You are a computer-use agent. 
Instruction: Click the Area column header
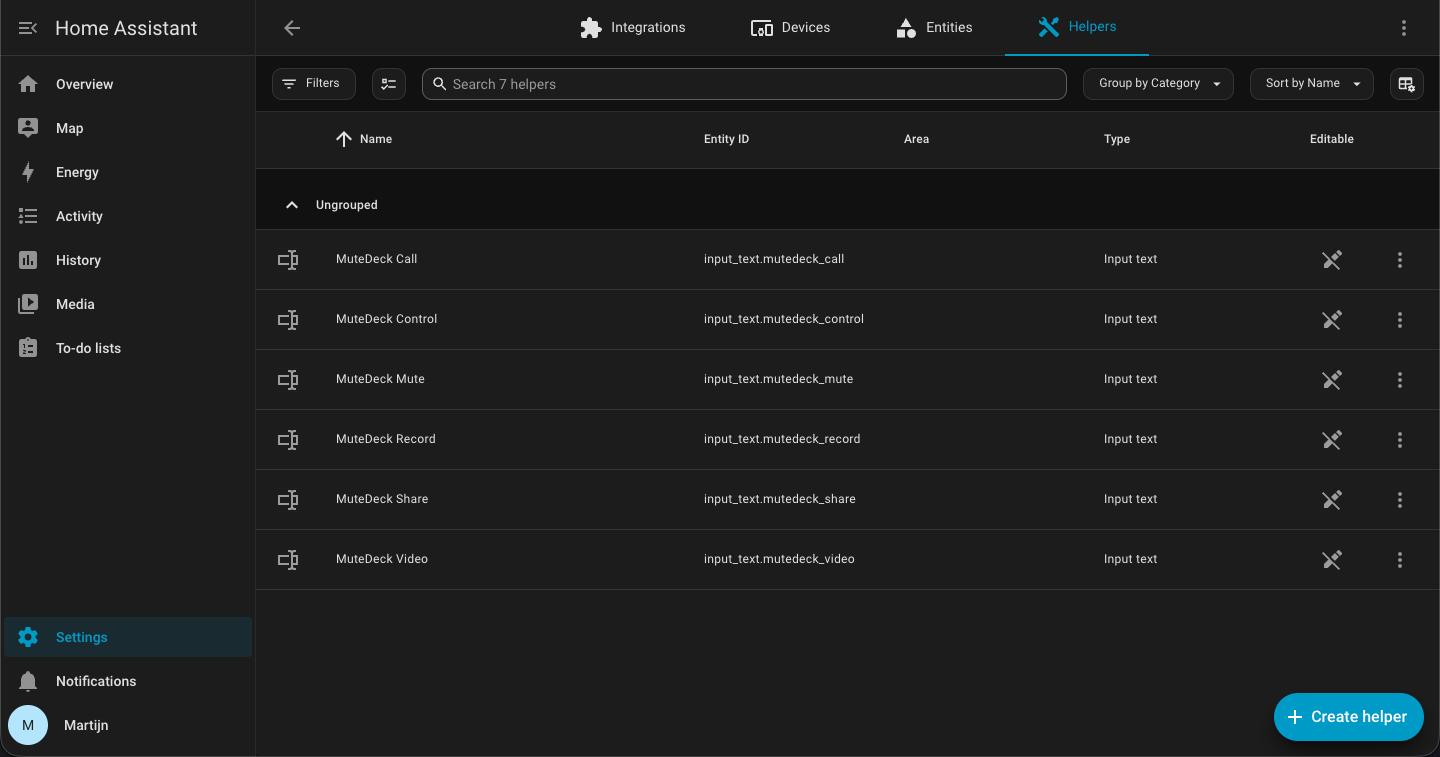[x=916, y=139]
